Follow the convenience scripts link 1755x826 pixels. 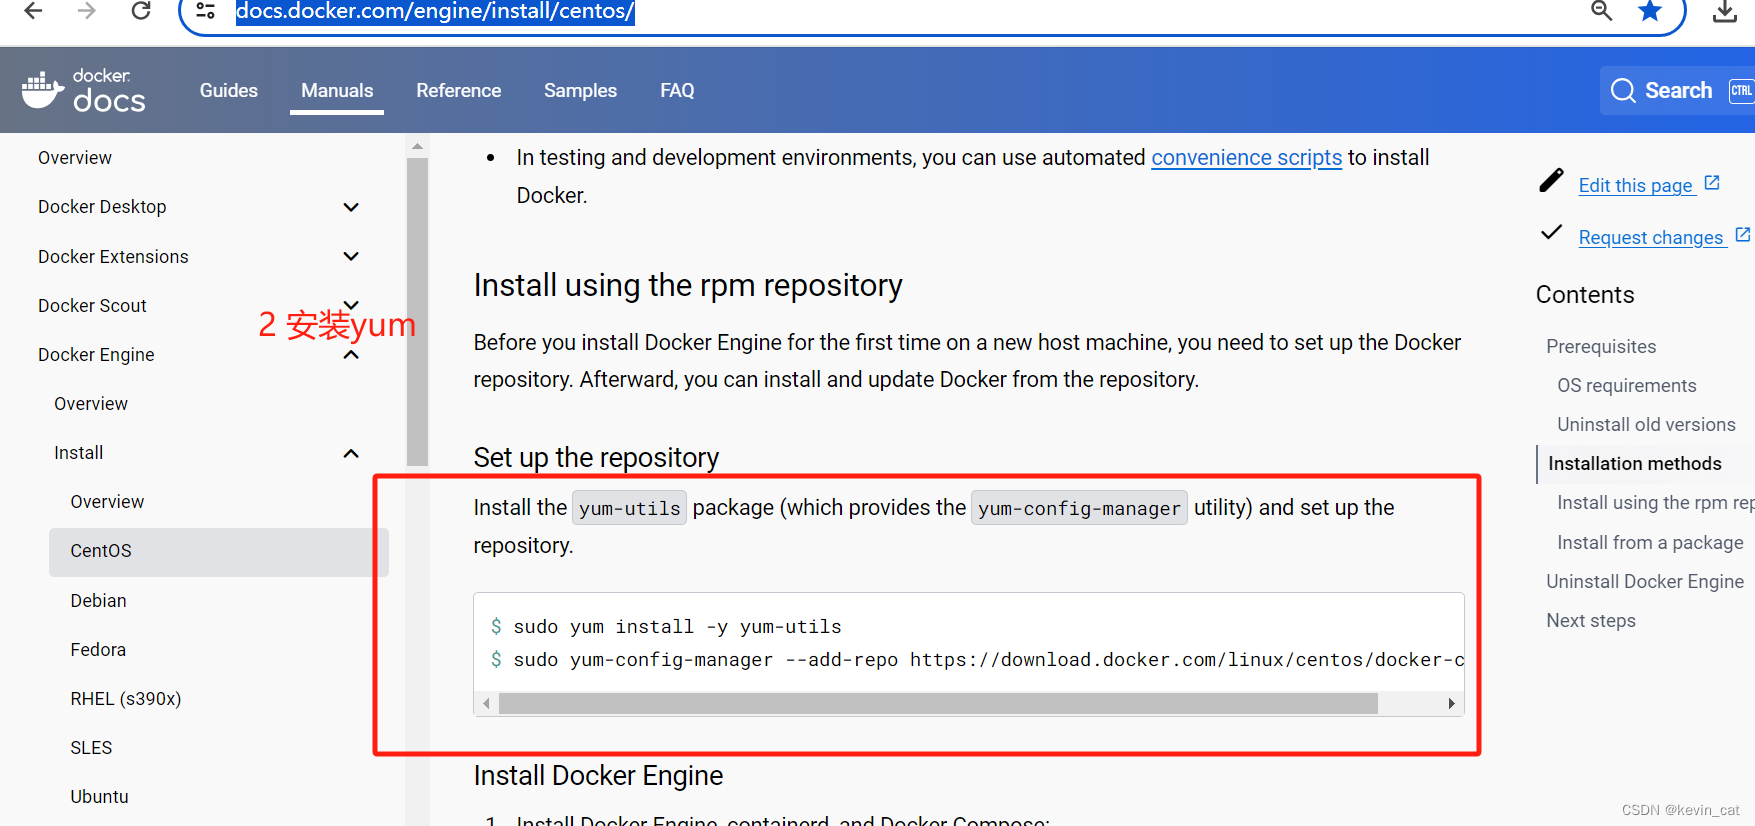[x=1246, y=158]
